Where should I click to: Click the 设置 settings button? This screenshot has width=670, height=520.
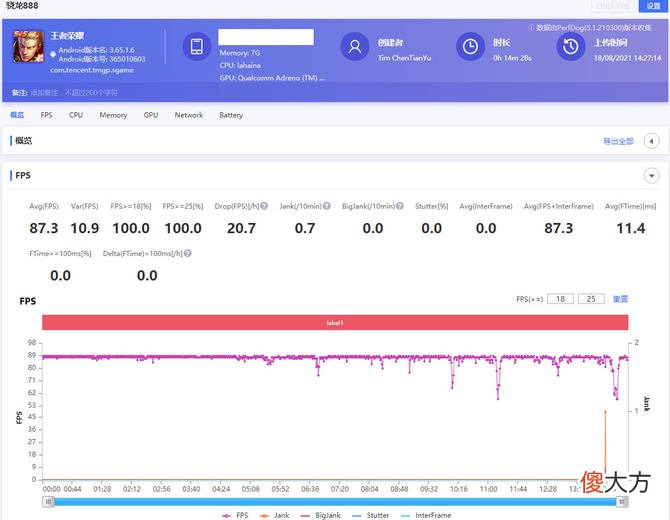click(653, 6)
